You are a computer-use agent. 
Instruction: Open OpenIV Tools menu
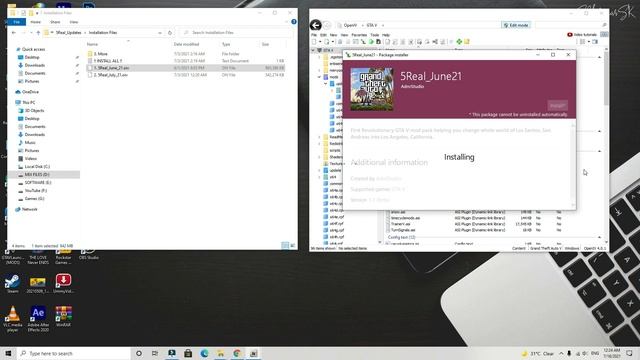click(374, 35)
